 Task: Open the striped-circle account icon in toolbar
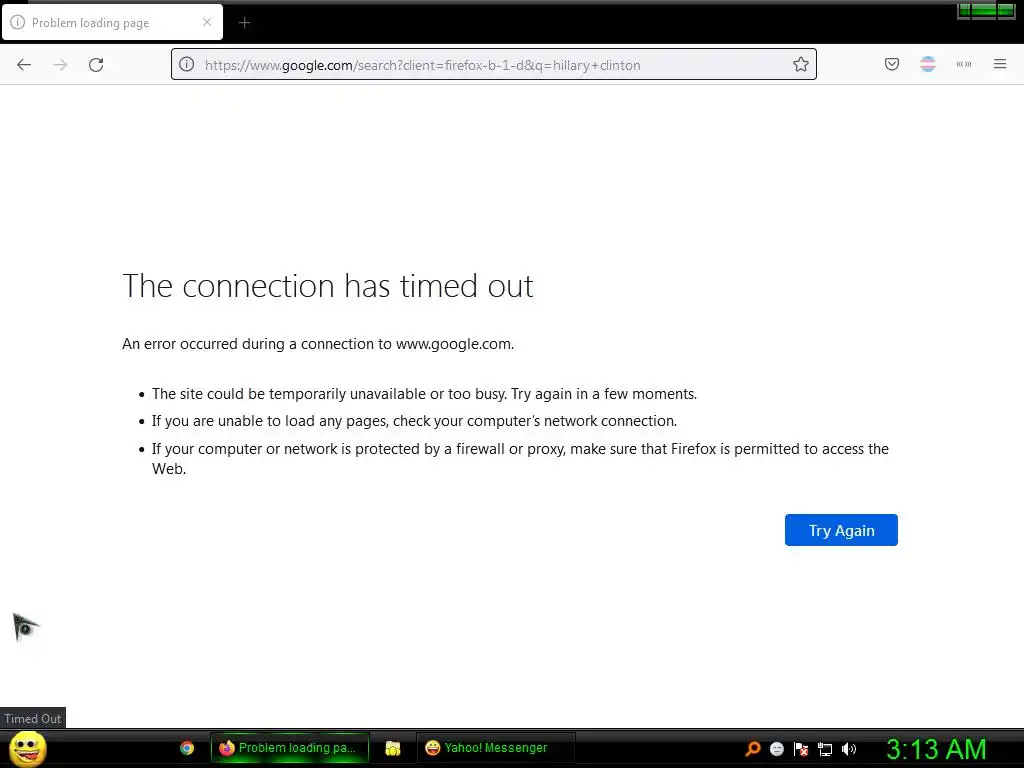(x=927, y=64)
